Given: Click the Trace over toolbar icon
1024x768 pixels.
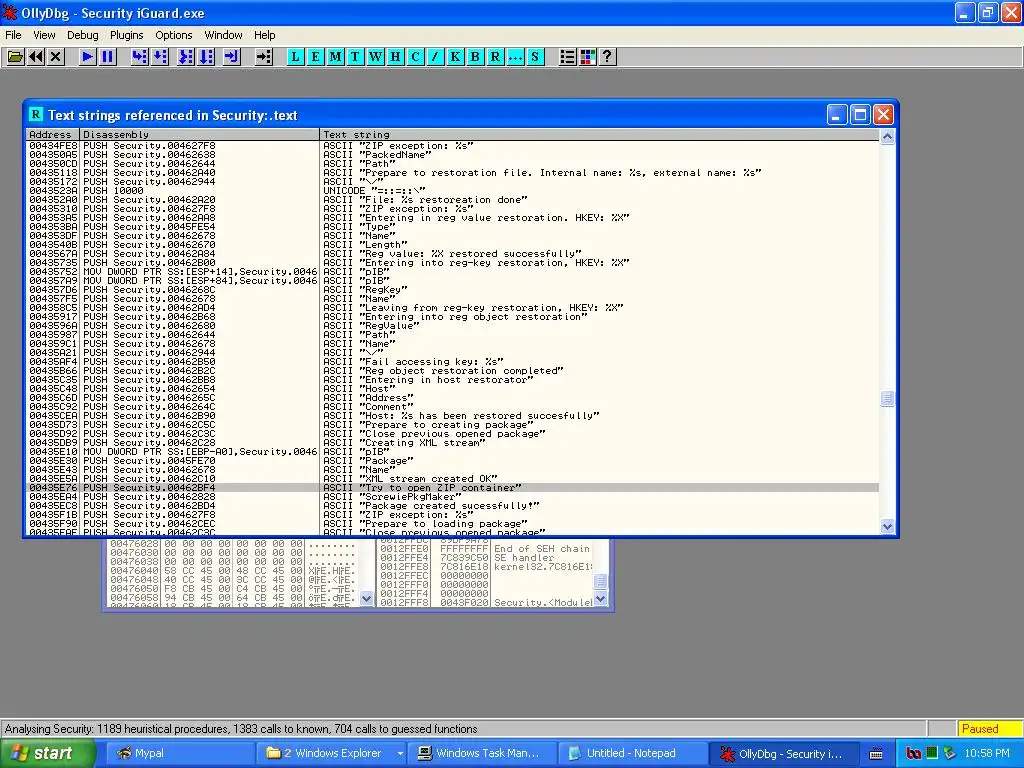Looking at the screenshot, I should (206, 57).
